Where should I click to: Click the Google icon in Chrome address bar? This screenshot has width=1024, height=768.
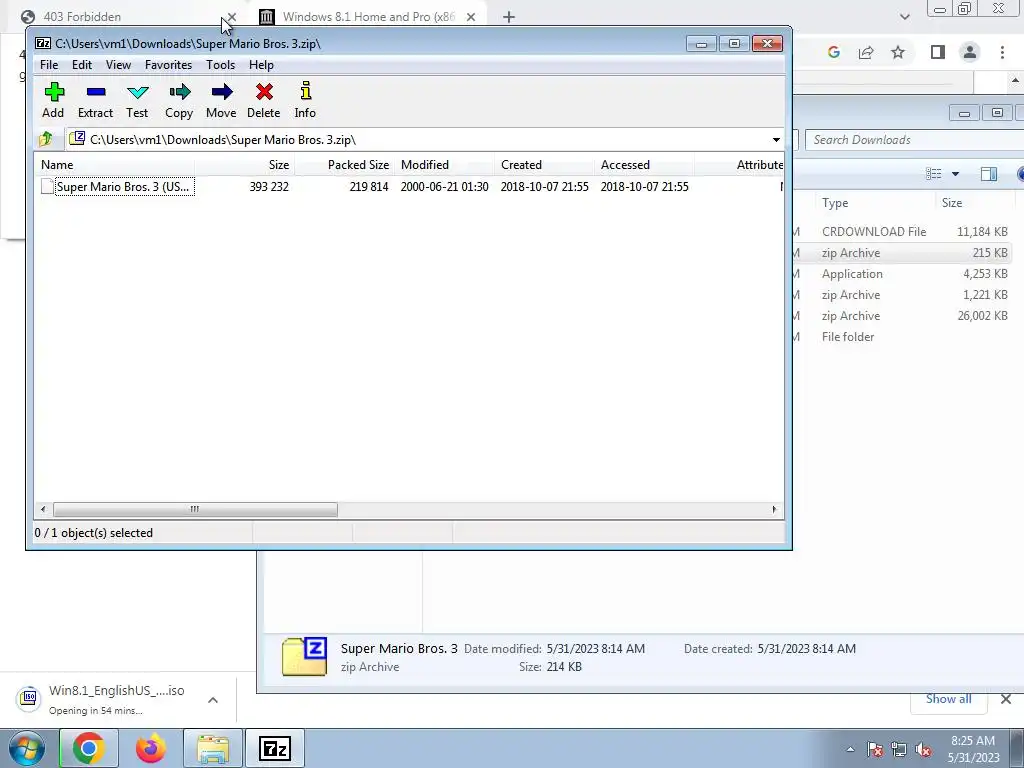(x=834, y=52)
